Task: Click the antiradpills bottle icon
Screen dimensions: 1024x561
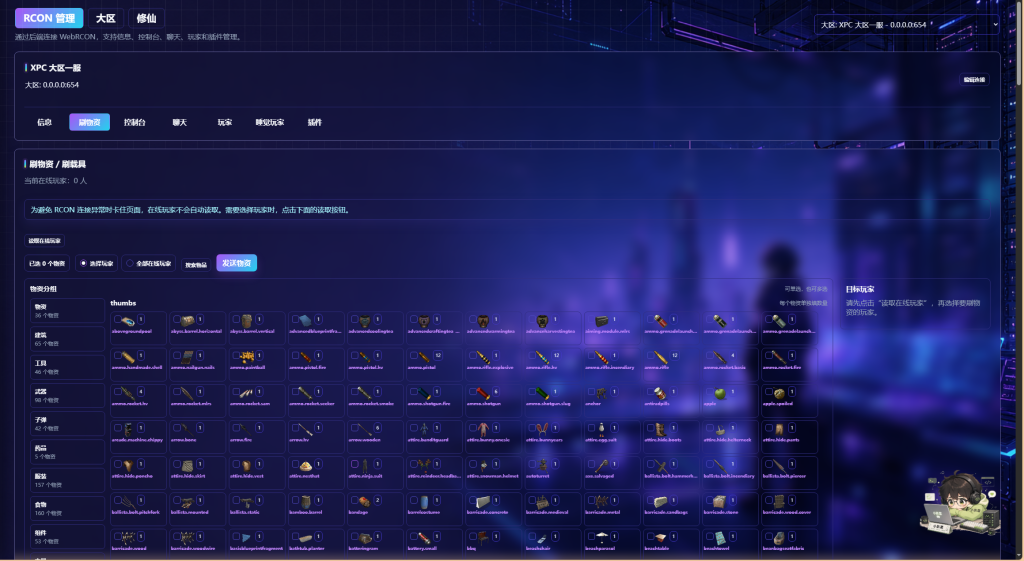Action: point(660,393)
